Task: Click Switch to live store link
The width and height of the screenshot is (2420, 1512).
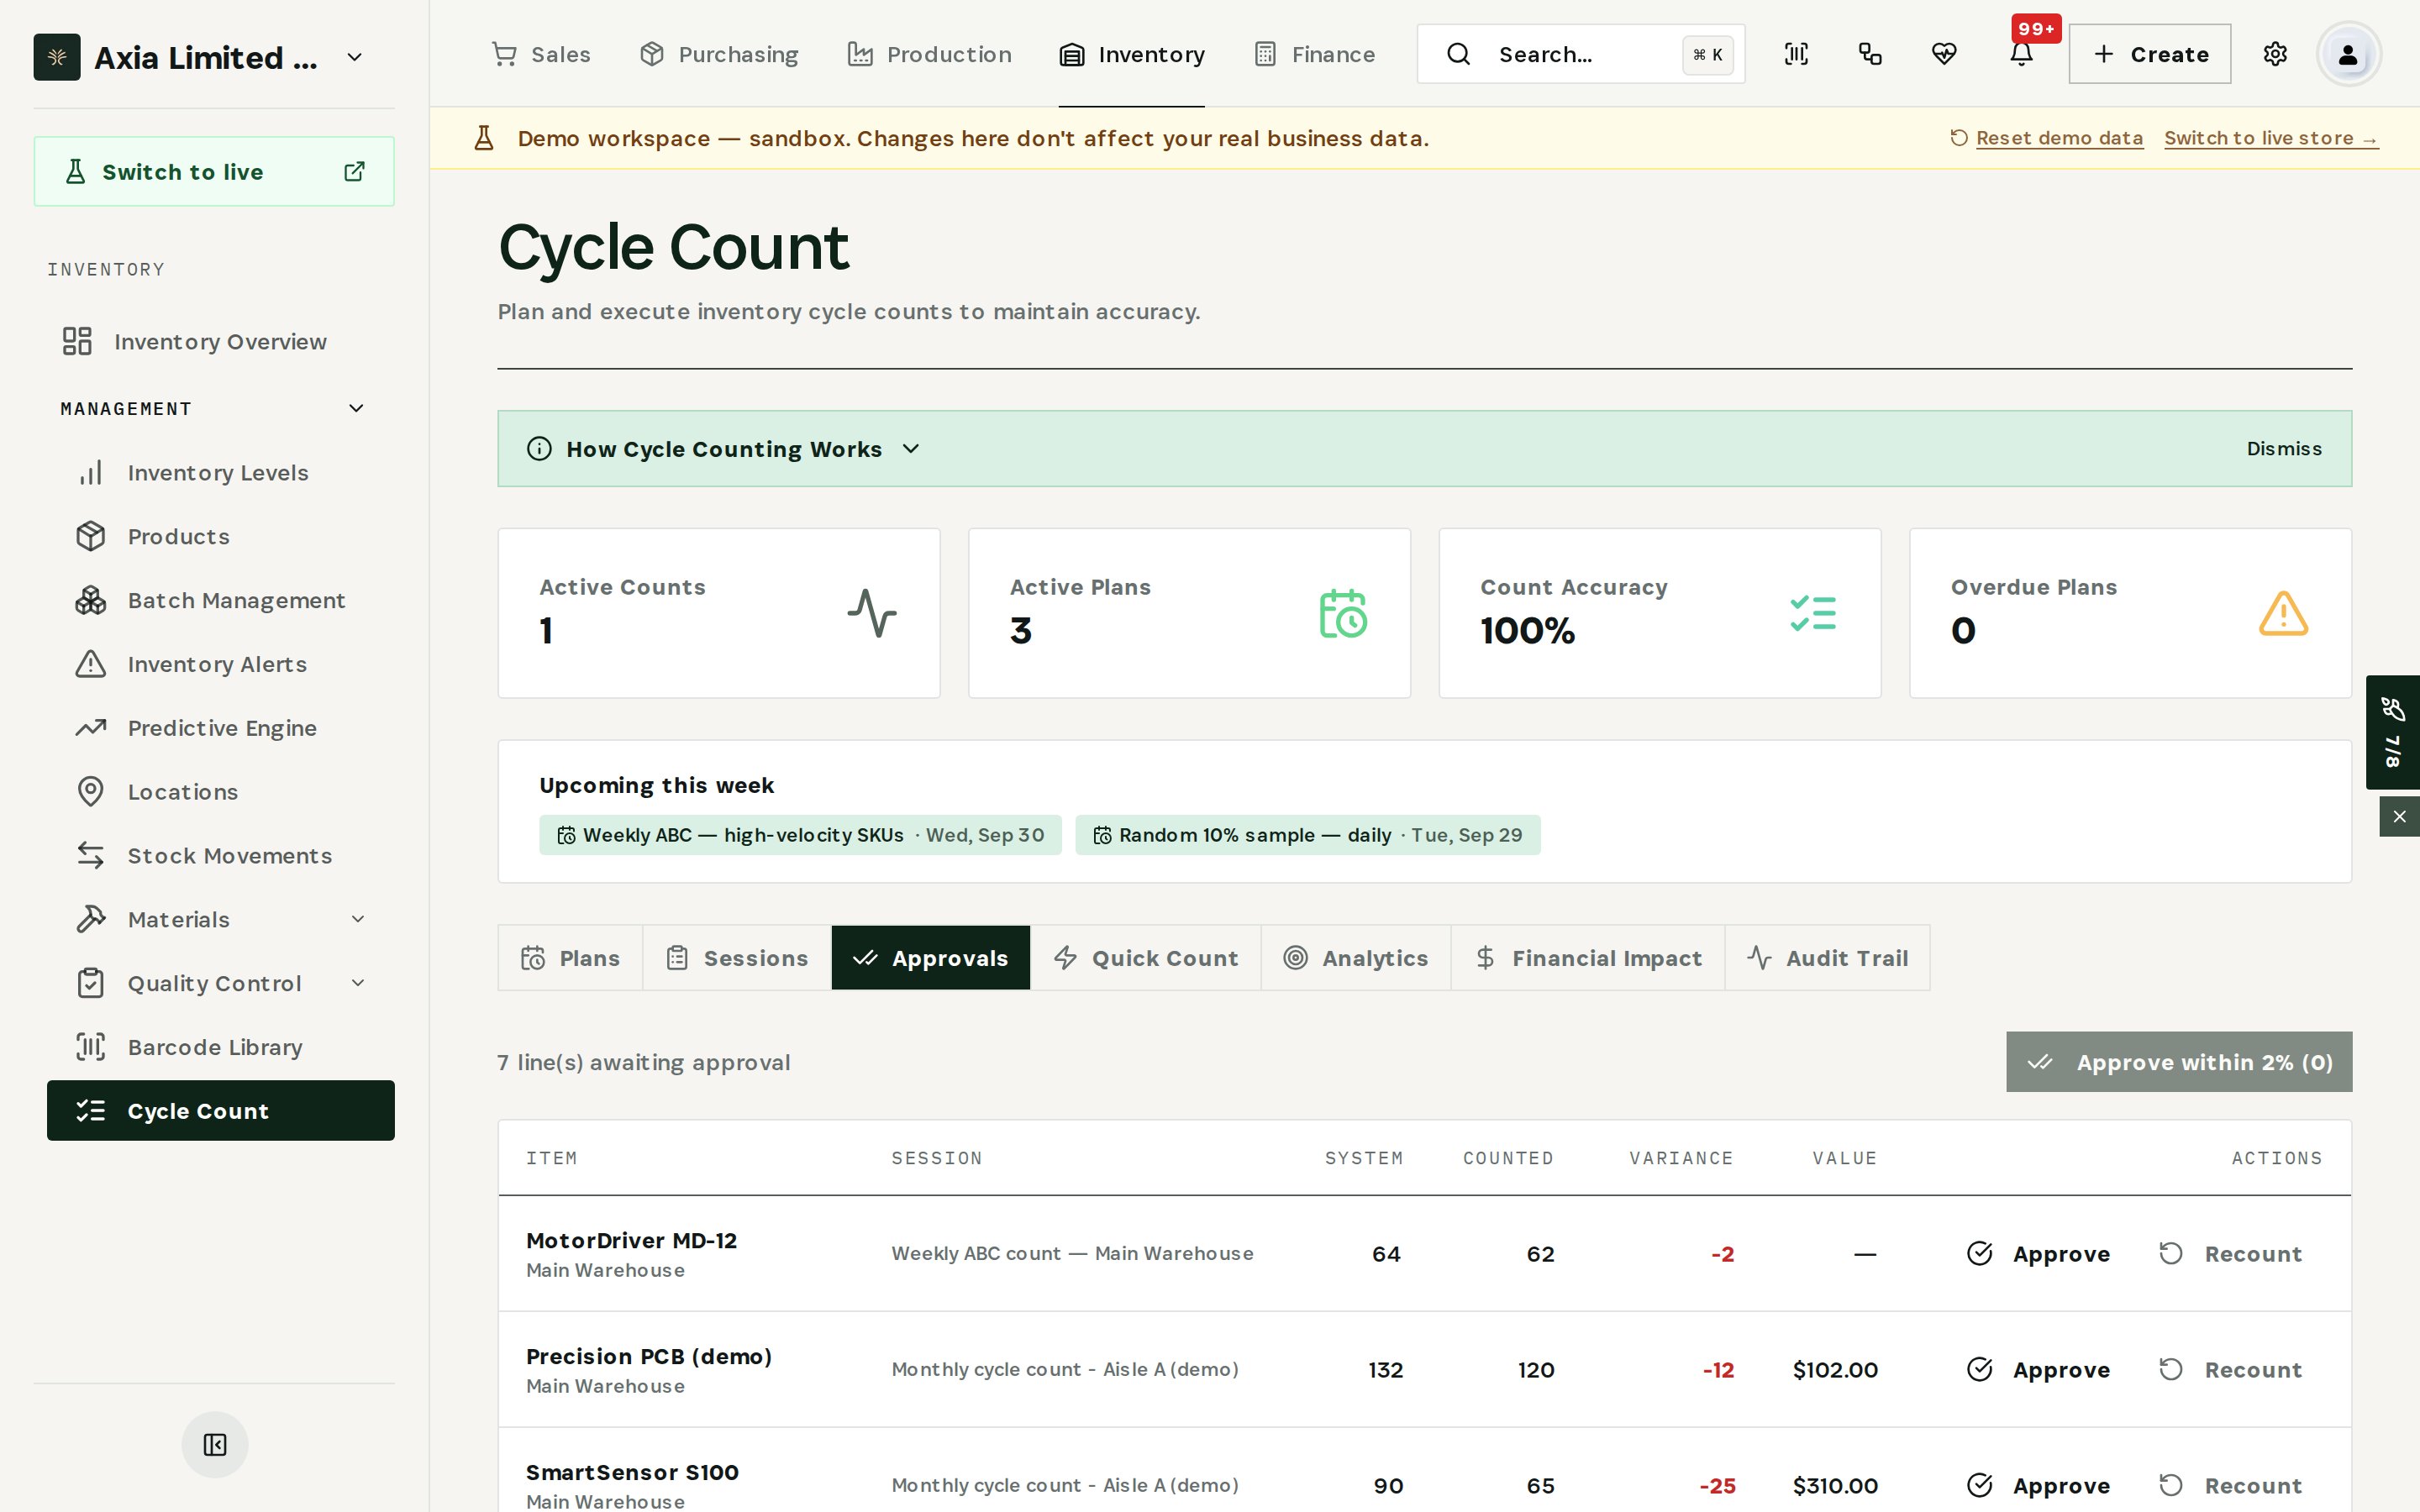Action: pos(2271,138)
